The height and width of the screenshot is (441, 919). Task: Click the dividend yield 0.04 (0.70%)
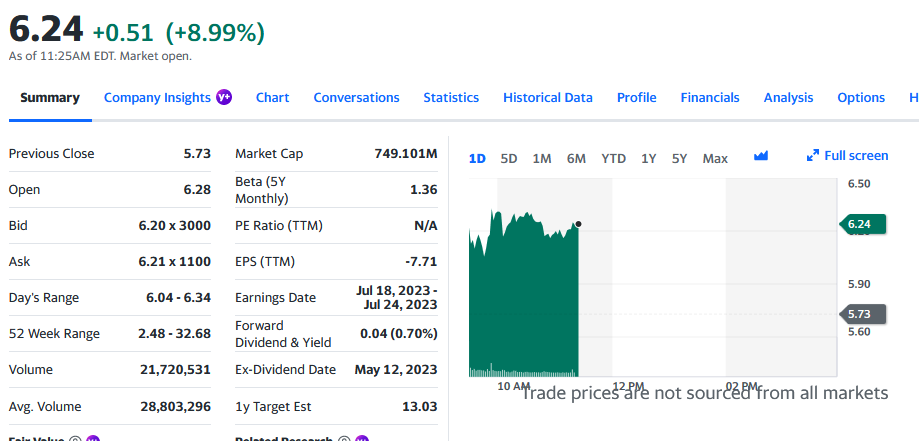[x=399, y=334]
